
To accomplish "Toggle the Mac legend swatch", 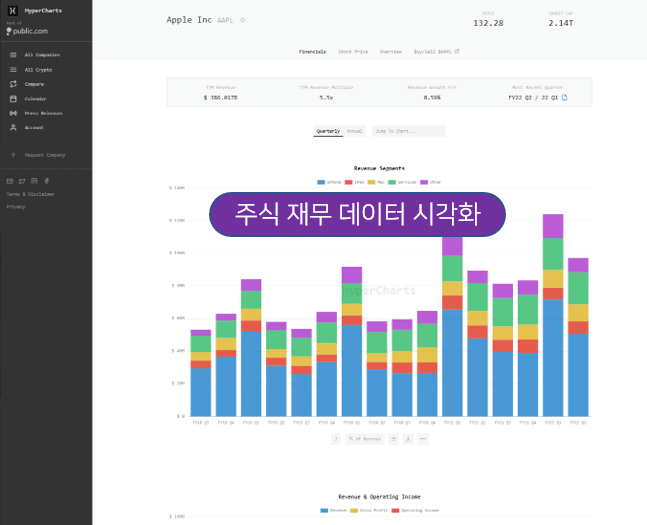I will pos(371,182).
